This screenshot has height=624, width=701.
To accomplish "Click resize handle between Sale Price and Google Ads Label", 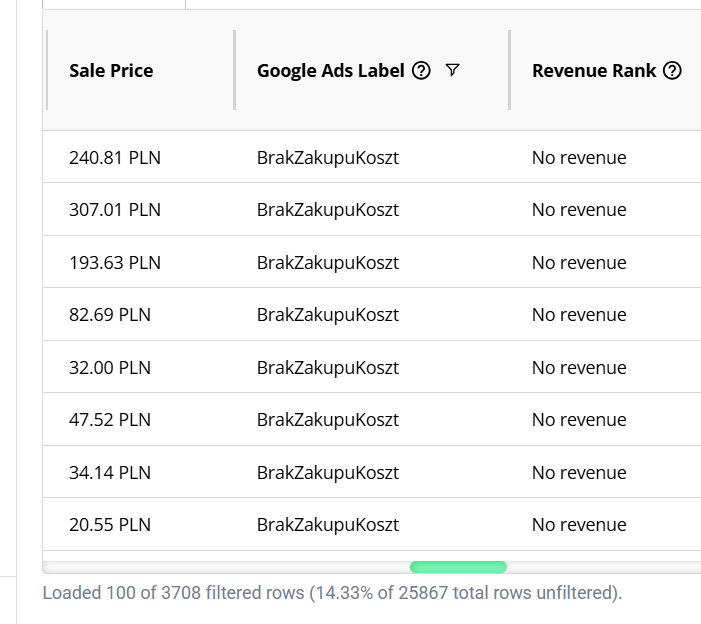I will tap(235, 70).
